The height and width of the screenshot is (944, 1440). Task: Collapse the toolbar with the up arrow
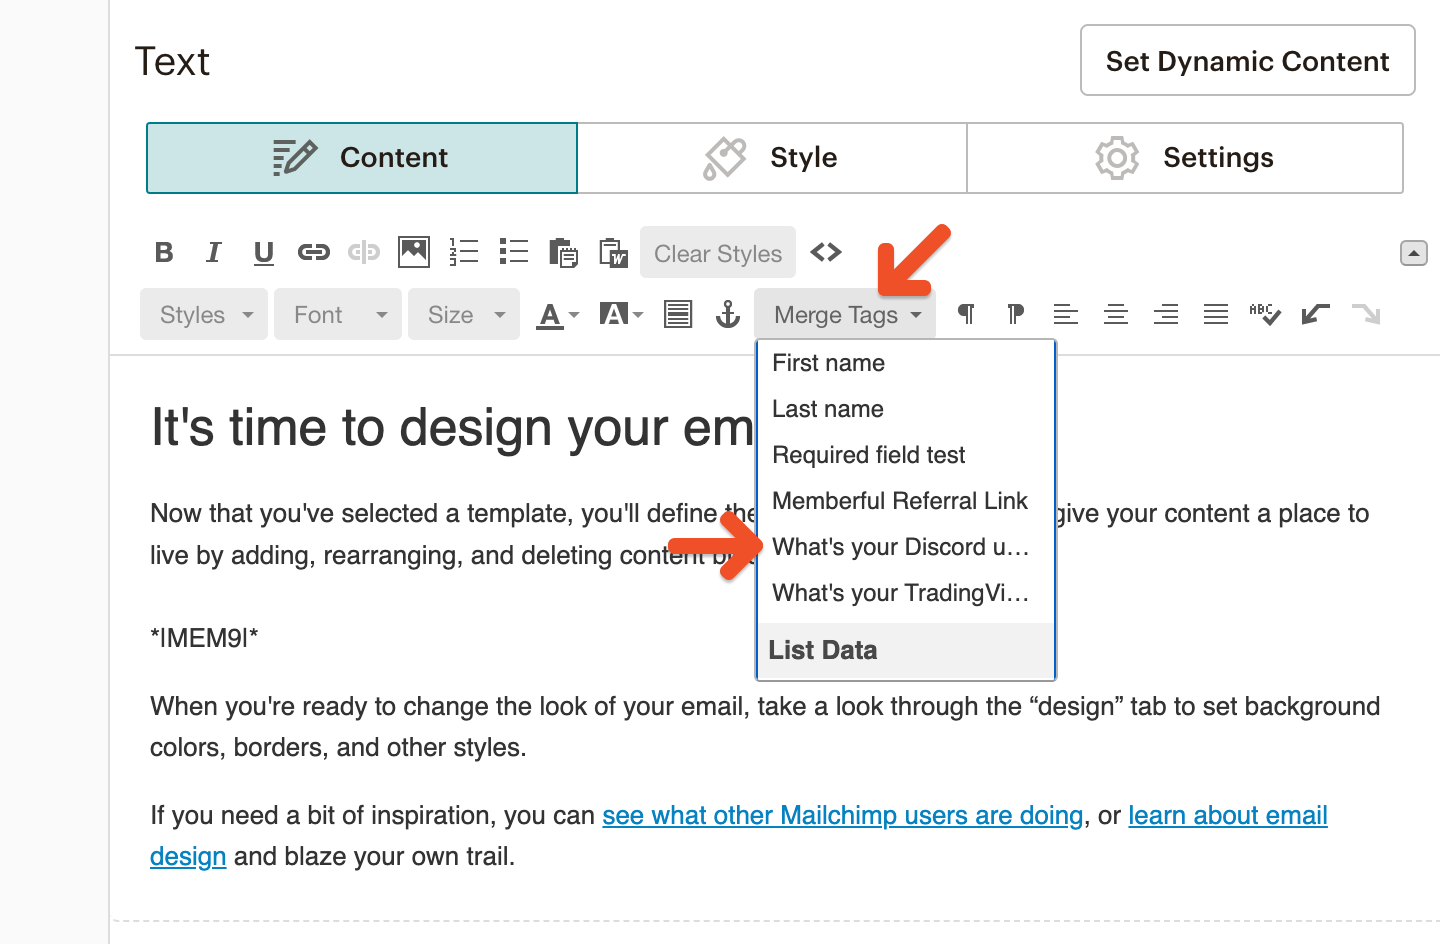tap(1414, 252)
